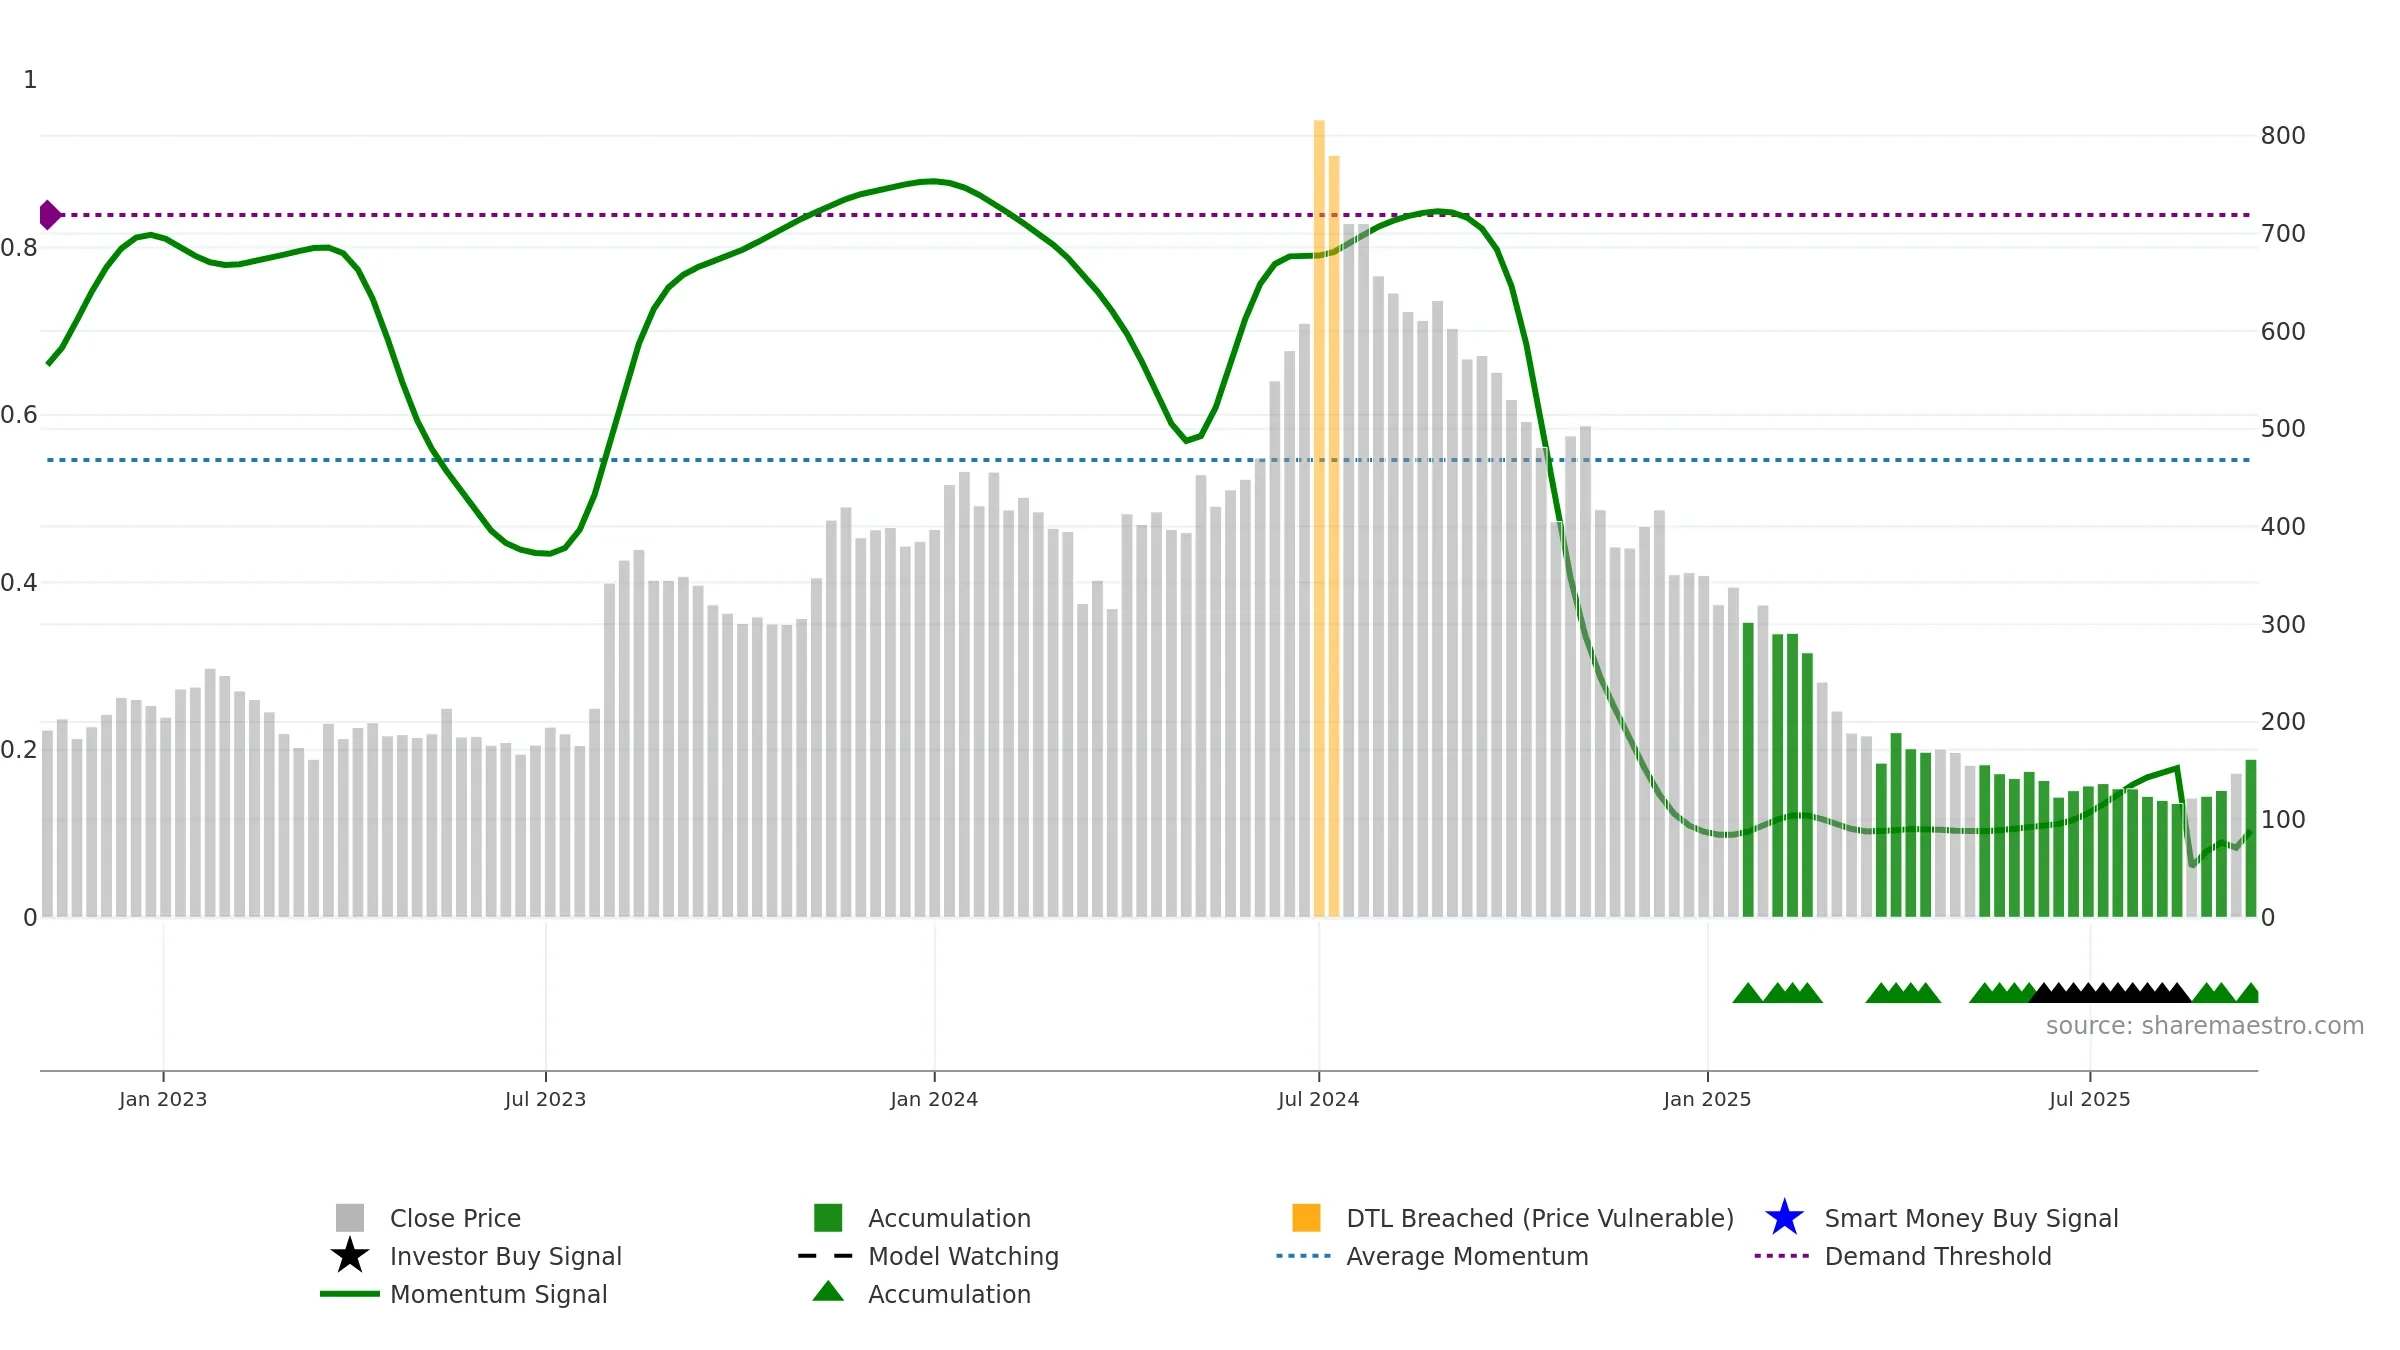Click the orange DTL Breached legend swatch
This screenshot has width=2400, height=1350.
tap(1306, 1218)
